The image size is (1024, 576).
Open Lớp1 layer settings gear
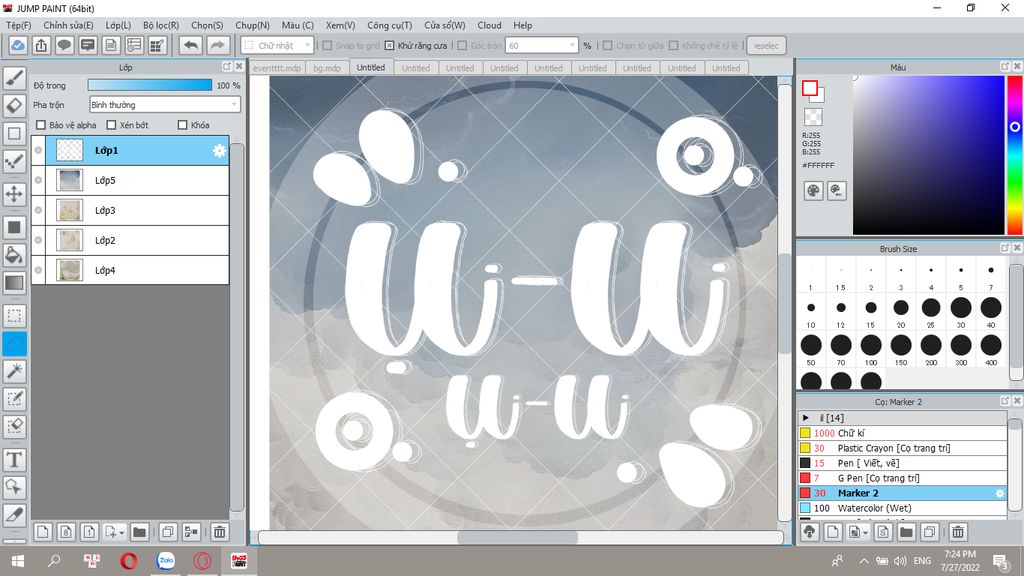pyautogui.click(x=219, y=151)
